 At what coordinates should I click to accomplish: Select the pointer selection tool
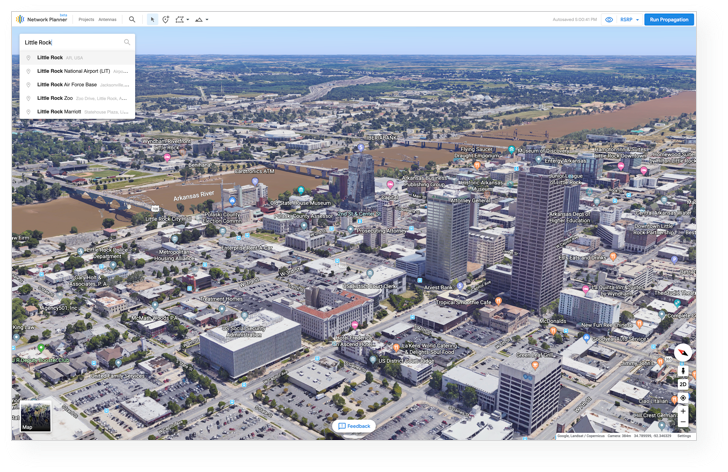pos(152,19)
